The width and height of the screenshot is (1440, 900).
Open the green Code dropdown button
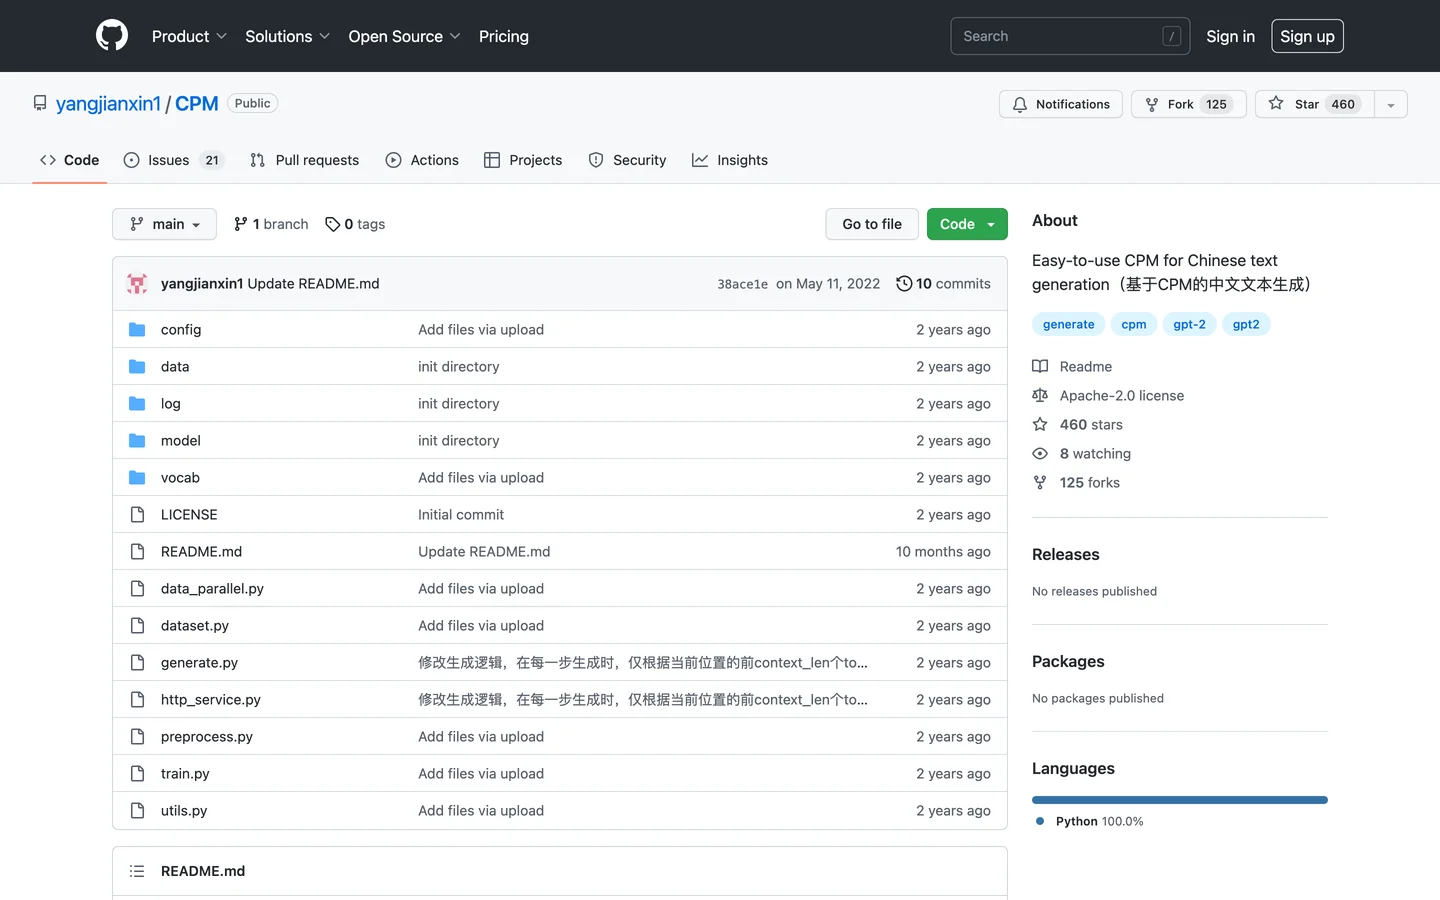tap(967, 224)
